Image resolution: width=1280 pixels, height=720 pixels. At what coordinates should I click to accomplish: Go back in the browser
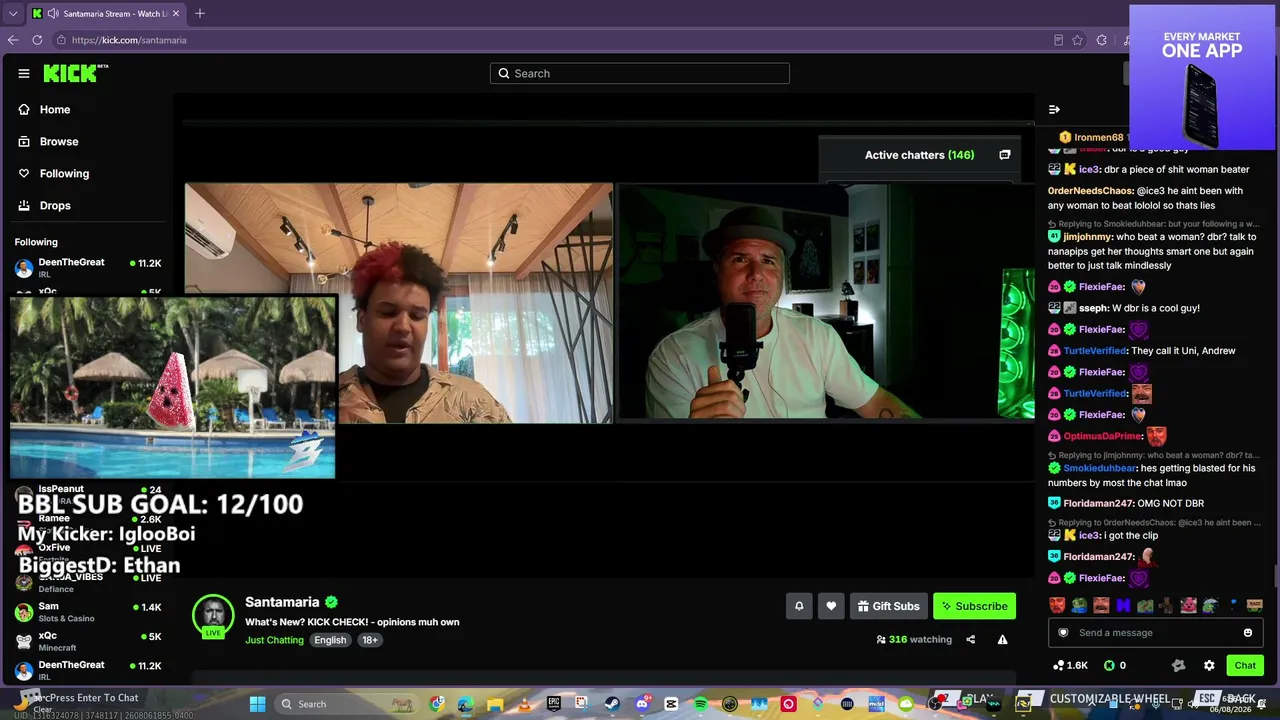coord(13,40)
